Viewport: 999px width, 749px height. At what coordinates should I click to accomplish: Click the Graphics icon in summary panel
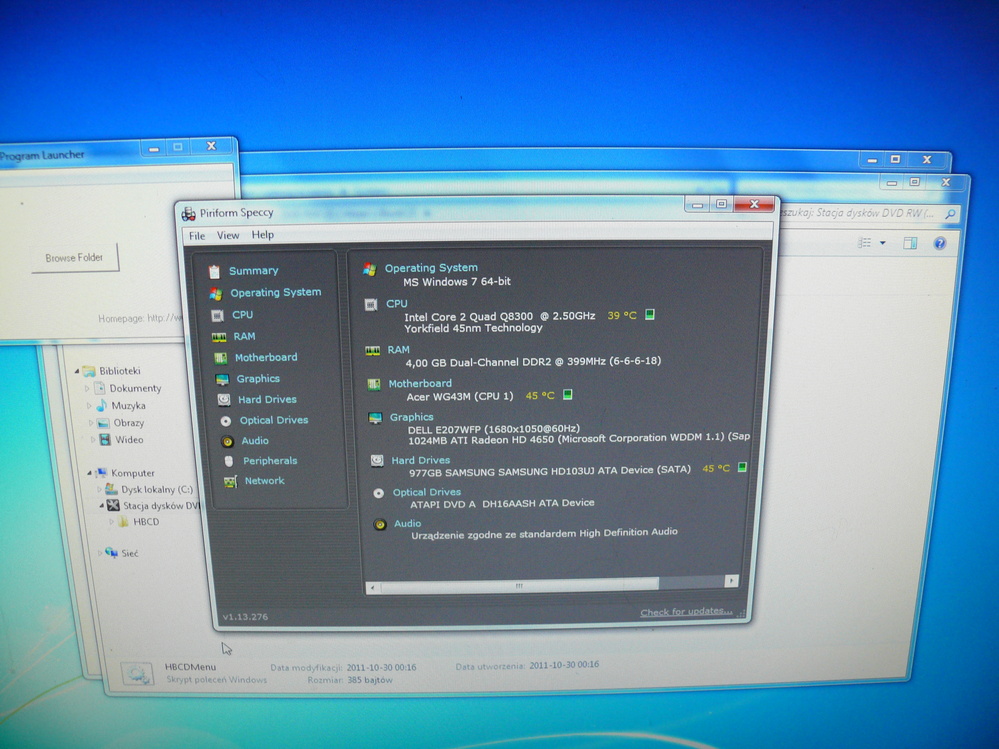[x=375, y=418]
